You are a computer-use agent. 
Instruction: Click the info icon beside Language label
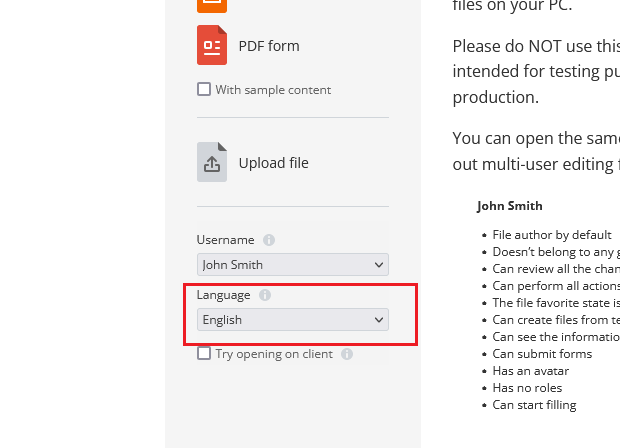[x=264, y=295]
